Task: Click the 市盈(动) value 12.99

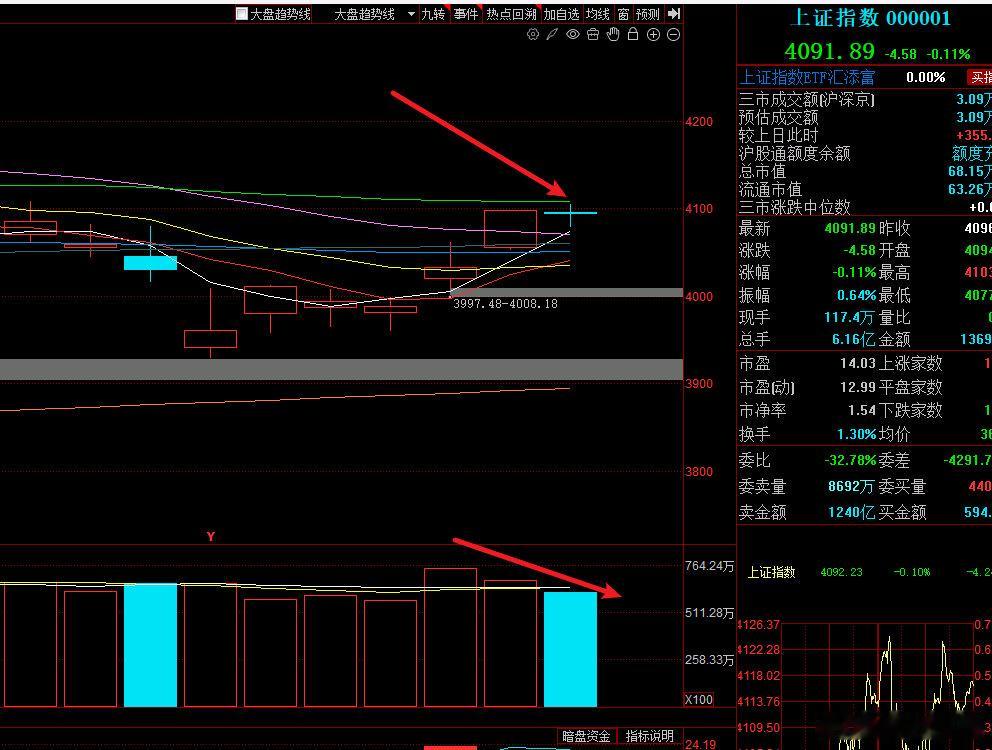Action: 858,387
